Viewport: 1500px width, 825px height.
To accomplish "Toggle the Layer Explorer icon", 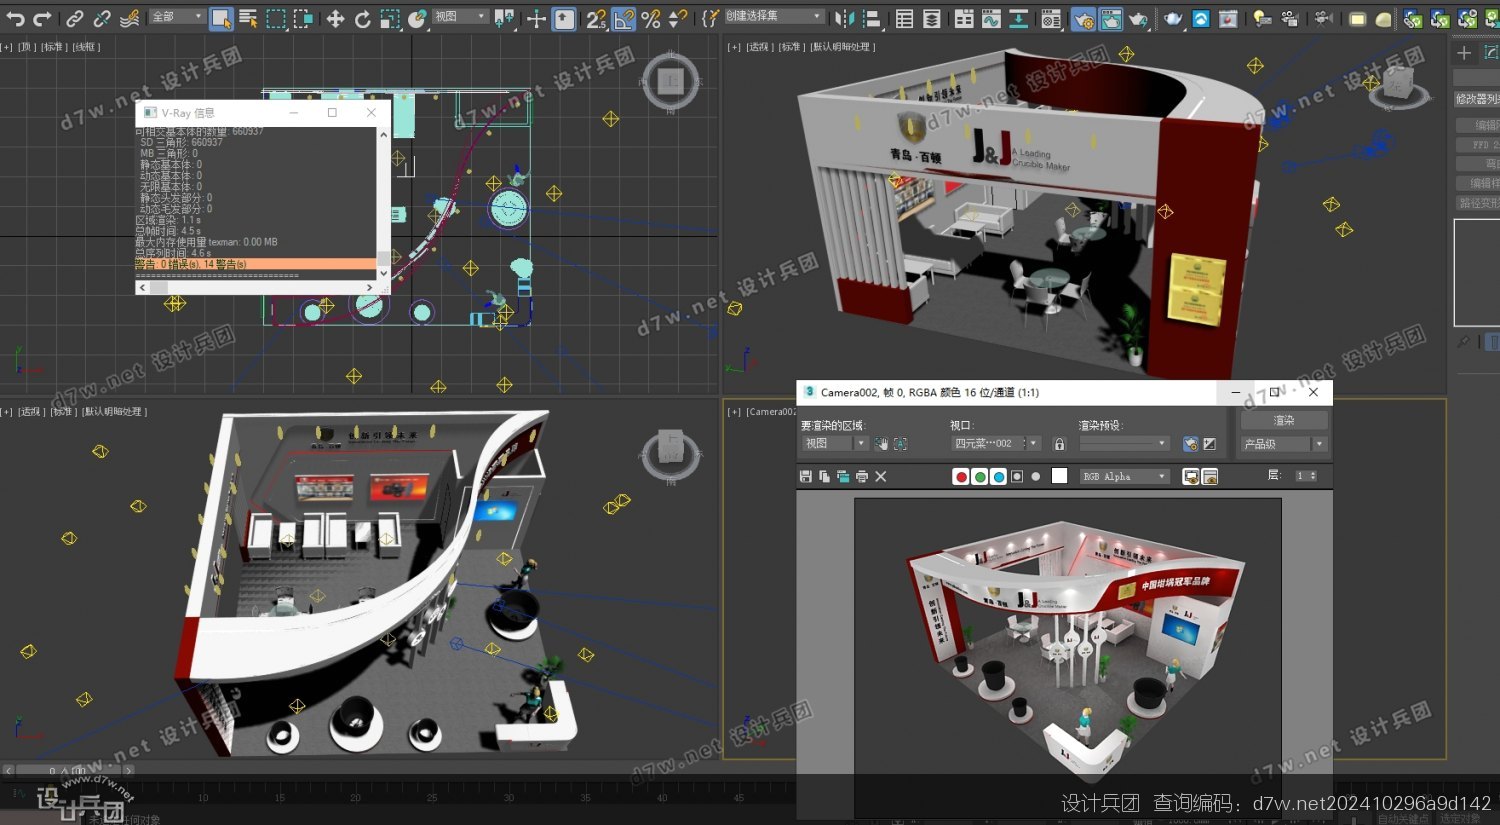I will [931, 19].
